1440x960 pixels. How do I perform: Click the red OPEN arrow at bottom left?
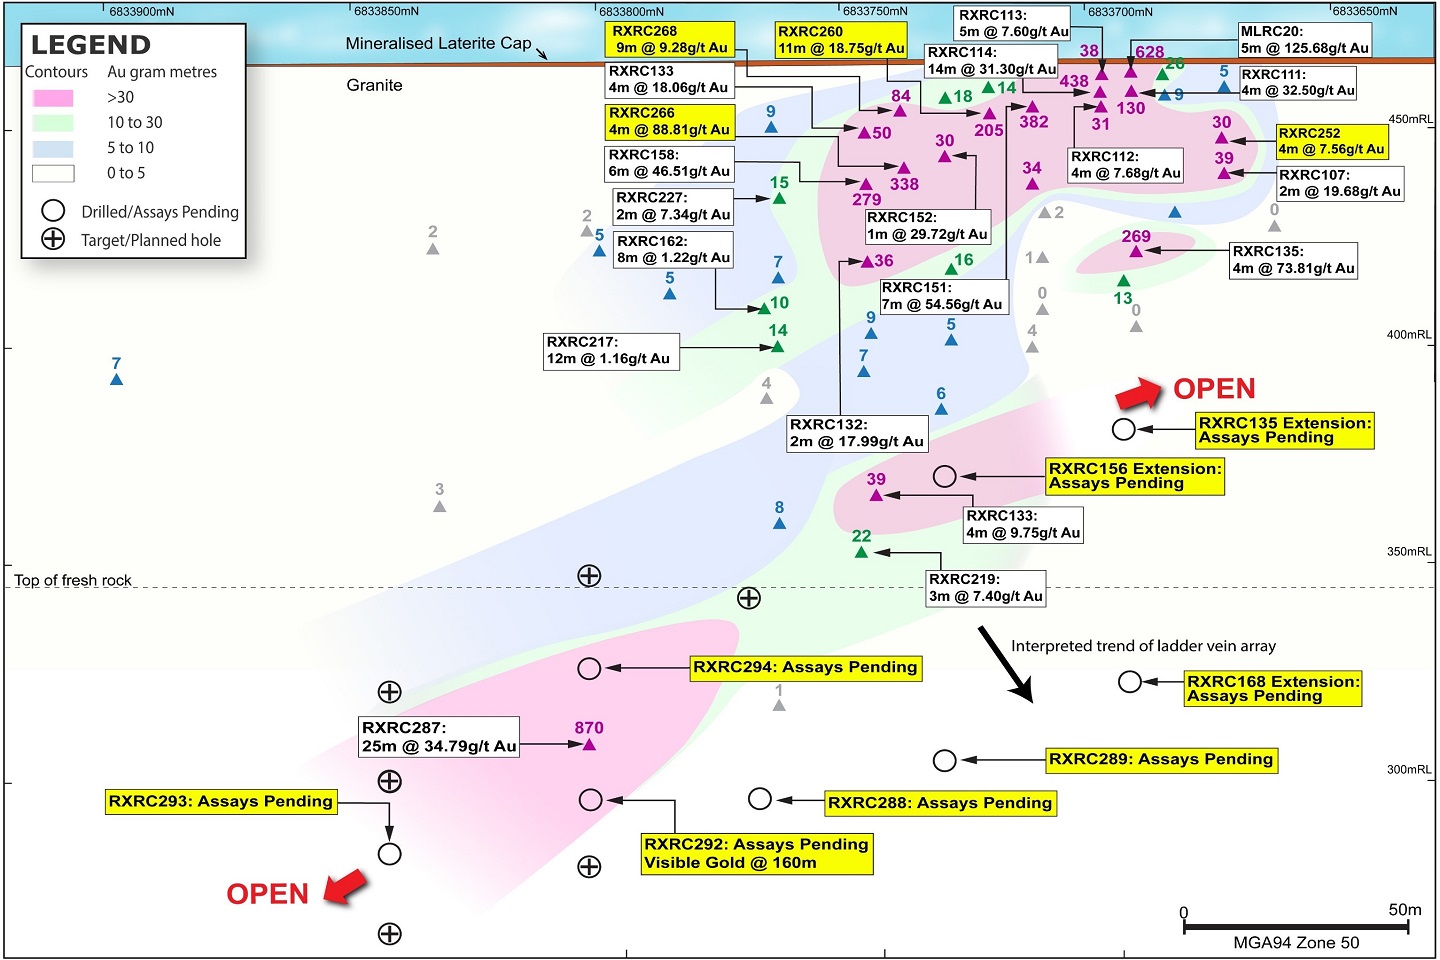pyautogui.click(x=344, y=889)
